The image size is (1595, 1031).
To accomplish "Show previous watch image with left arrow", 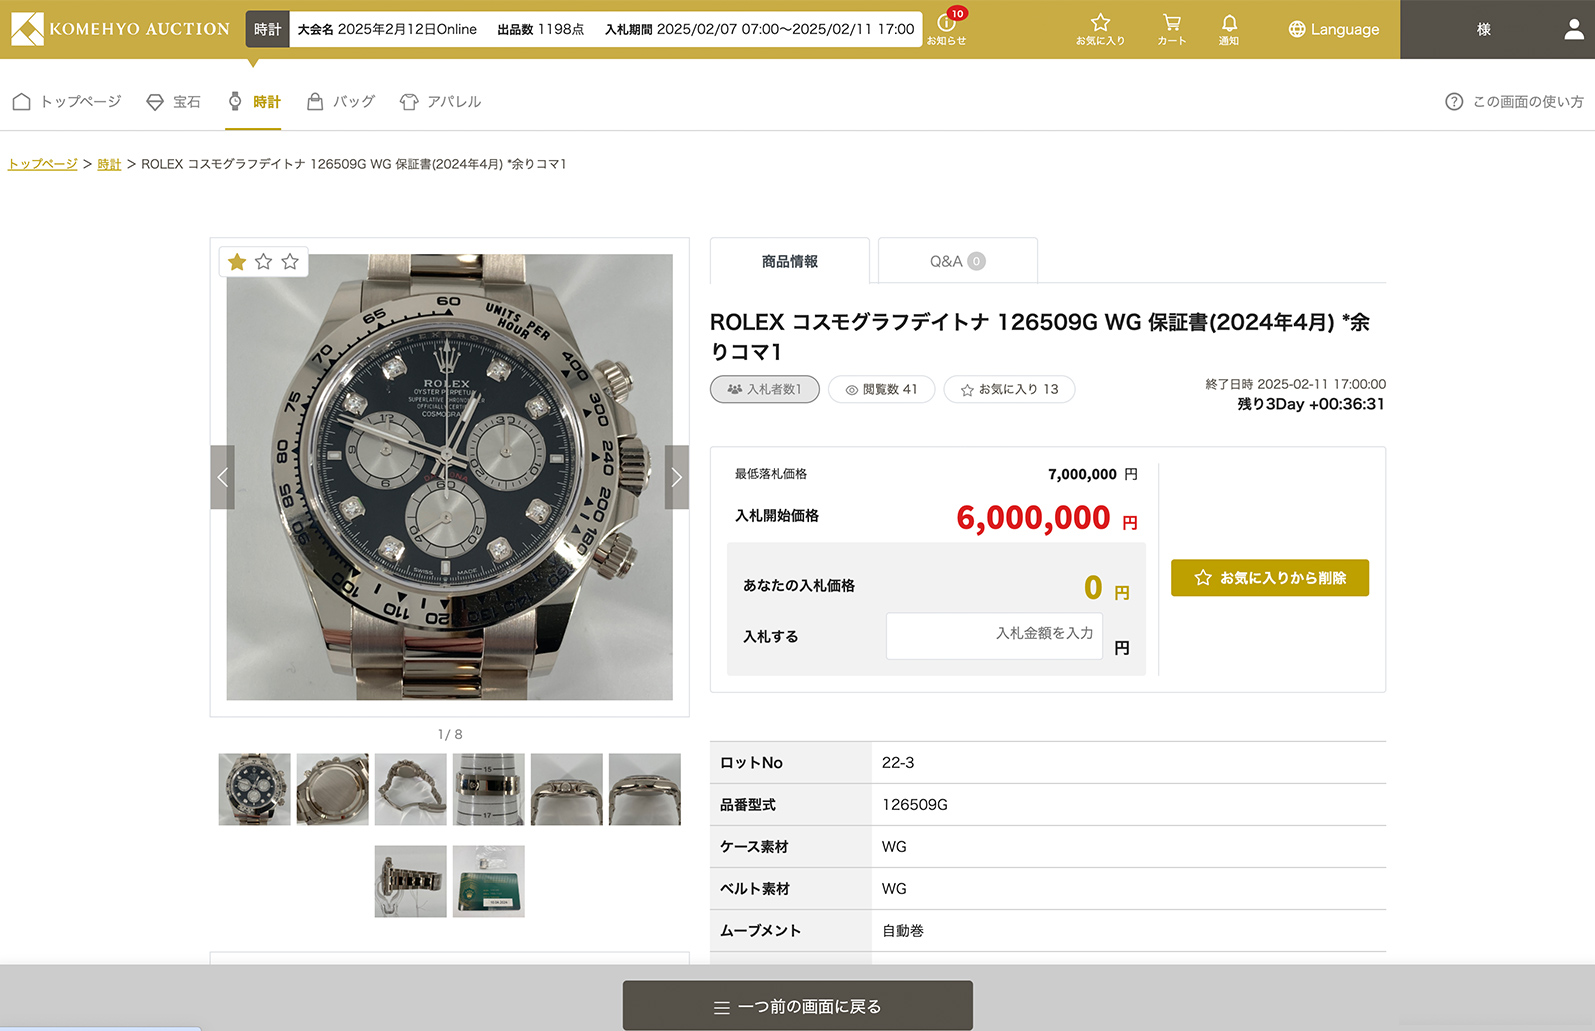I will [x=222, y=477].
